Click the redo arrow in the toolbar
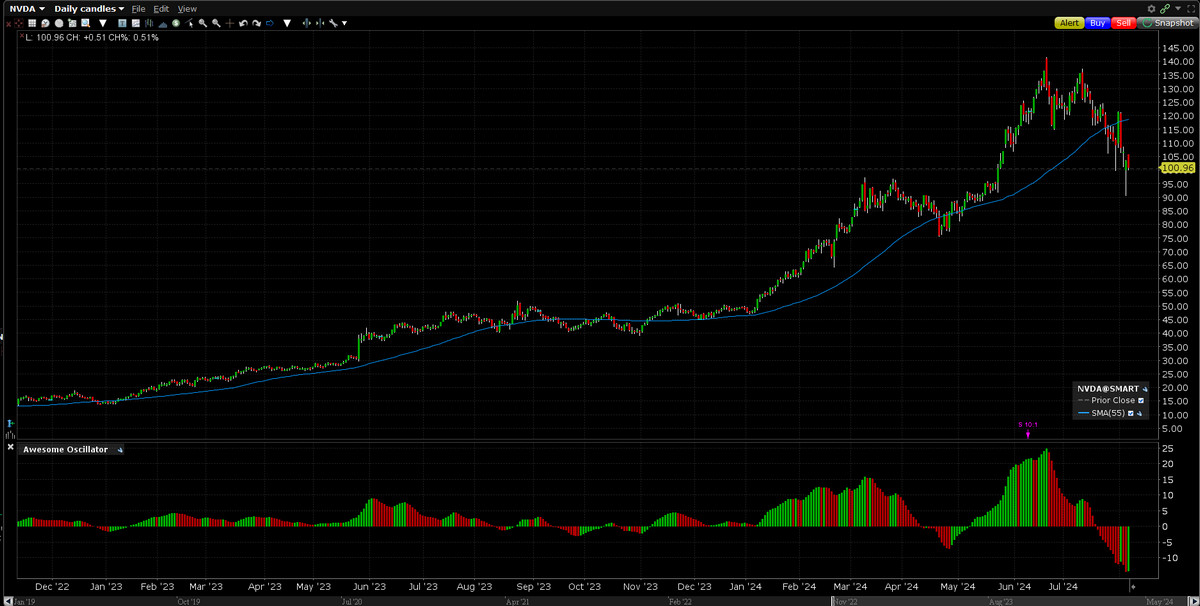 257,22
